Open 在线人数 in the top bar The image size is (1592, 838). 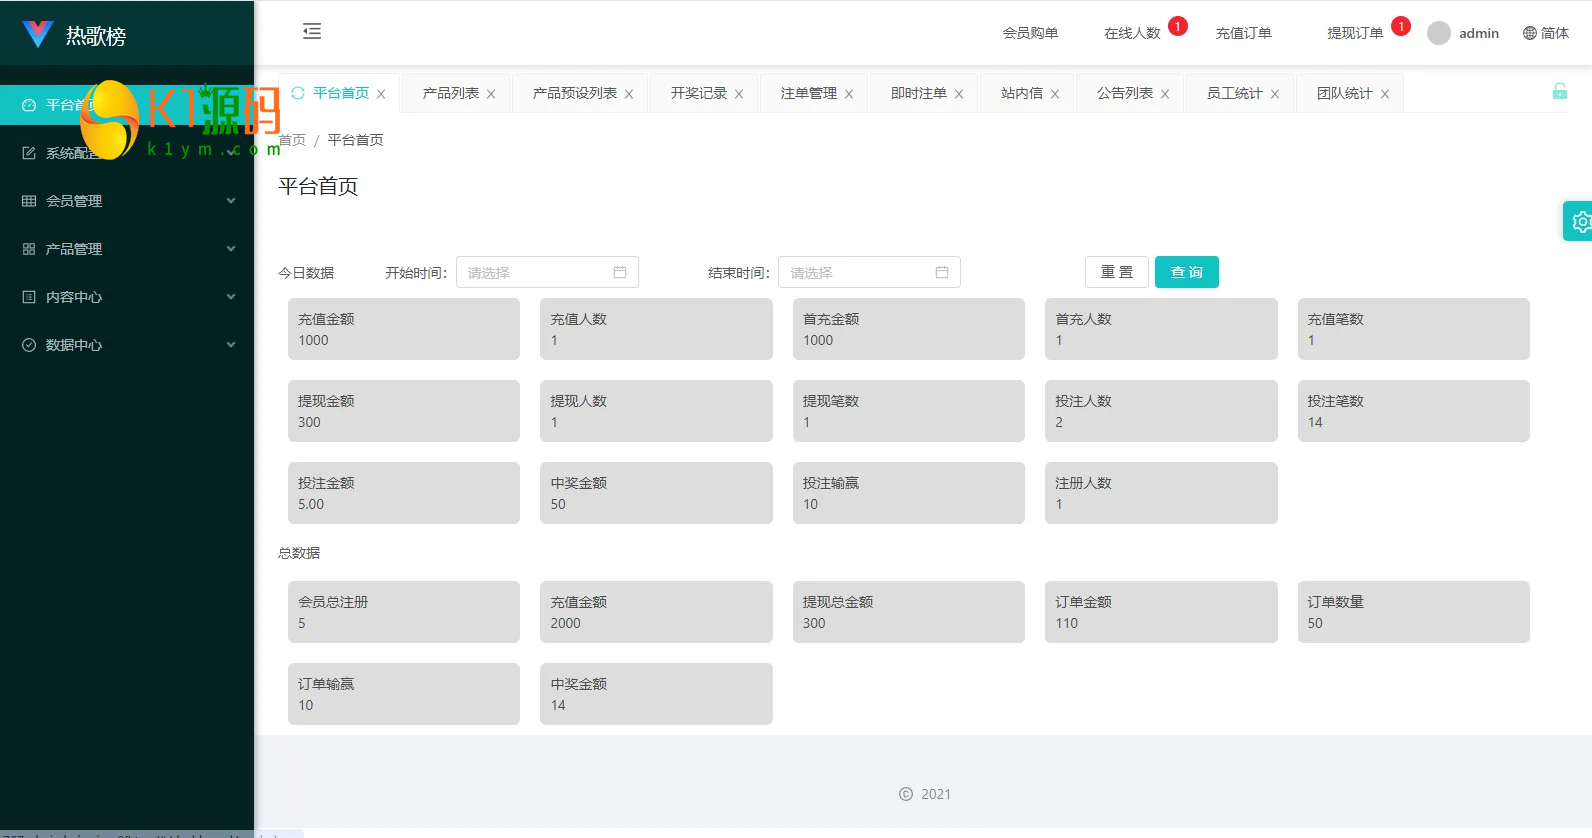1132,33
